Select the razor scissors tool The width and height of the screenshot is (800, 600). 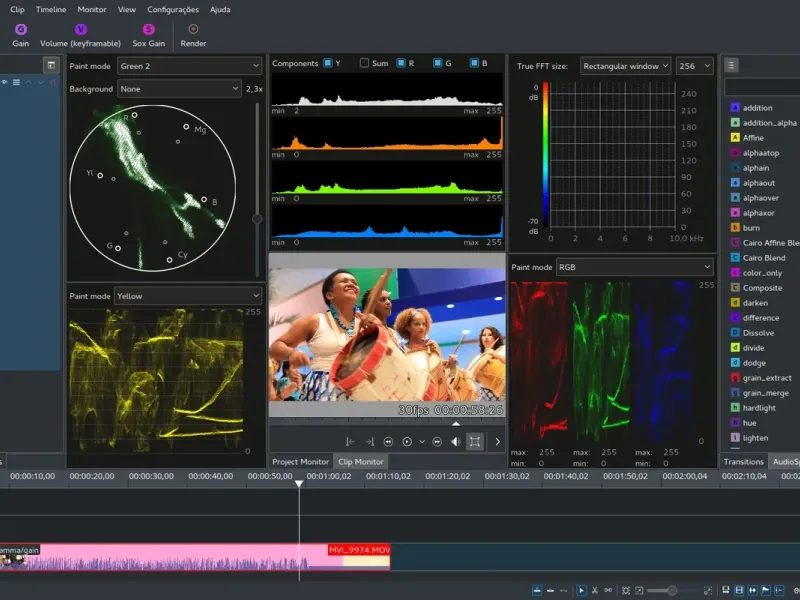point(594,590)
